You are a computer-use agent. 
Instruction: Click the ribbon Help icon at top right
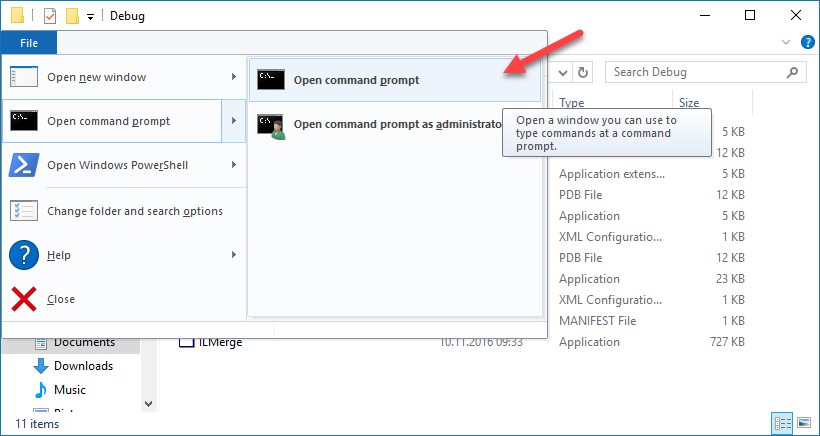click(x=808, y=42)
